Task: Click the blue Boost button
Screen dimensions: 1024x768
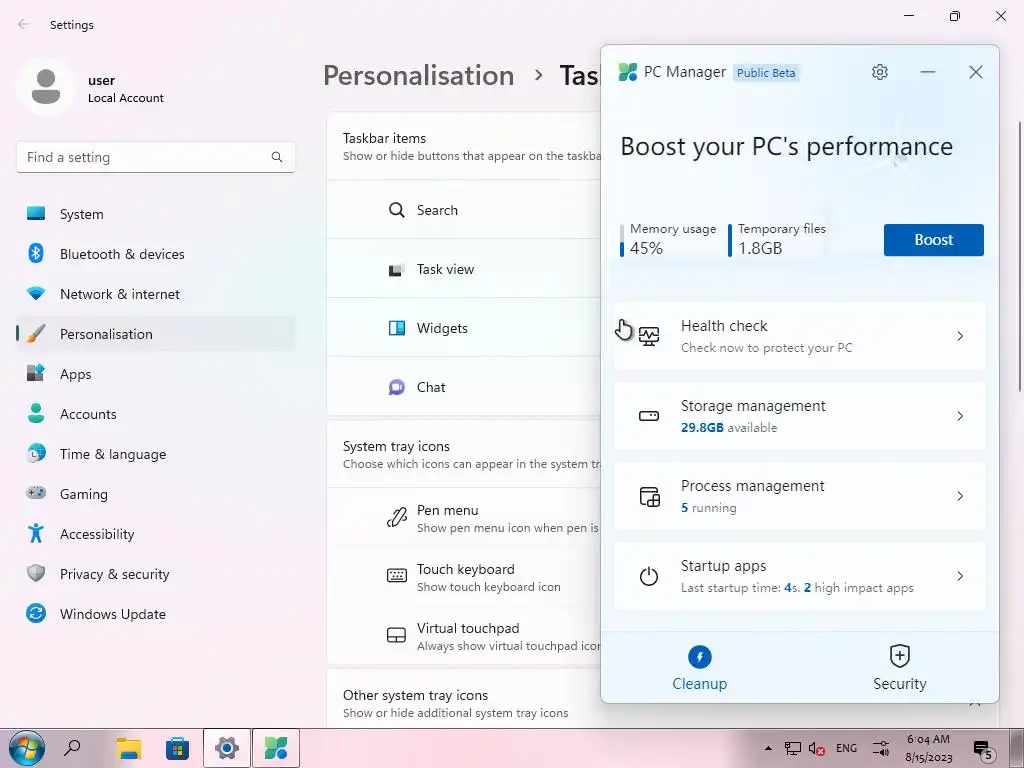Action: coord(933,240)
